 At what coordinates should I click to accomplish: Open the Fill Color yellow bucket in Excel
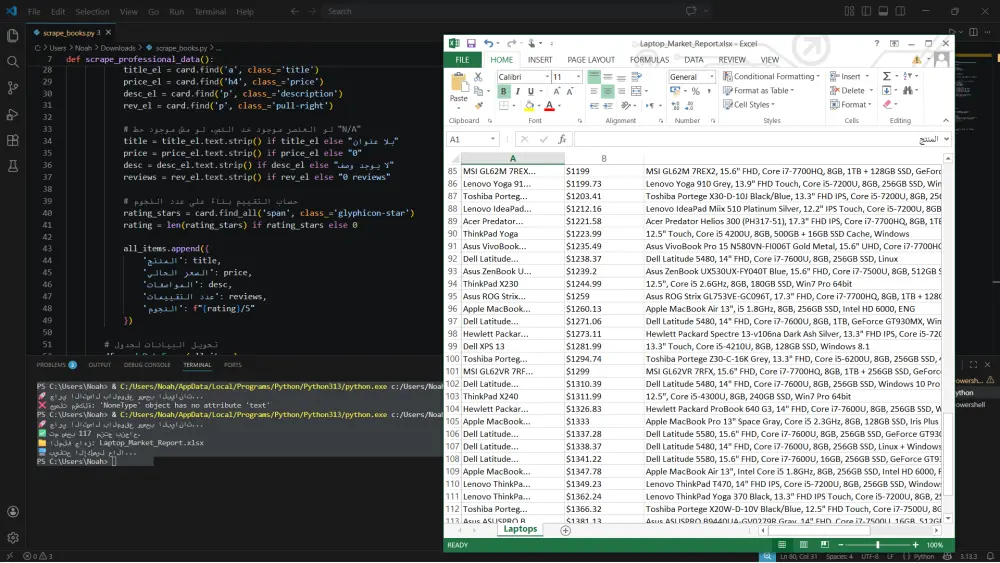coord(529,106)
